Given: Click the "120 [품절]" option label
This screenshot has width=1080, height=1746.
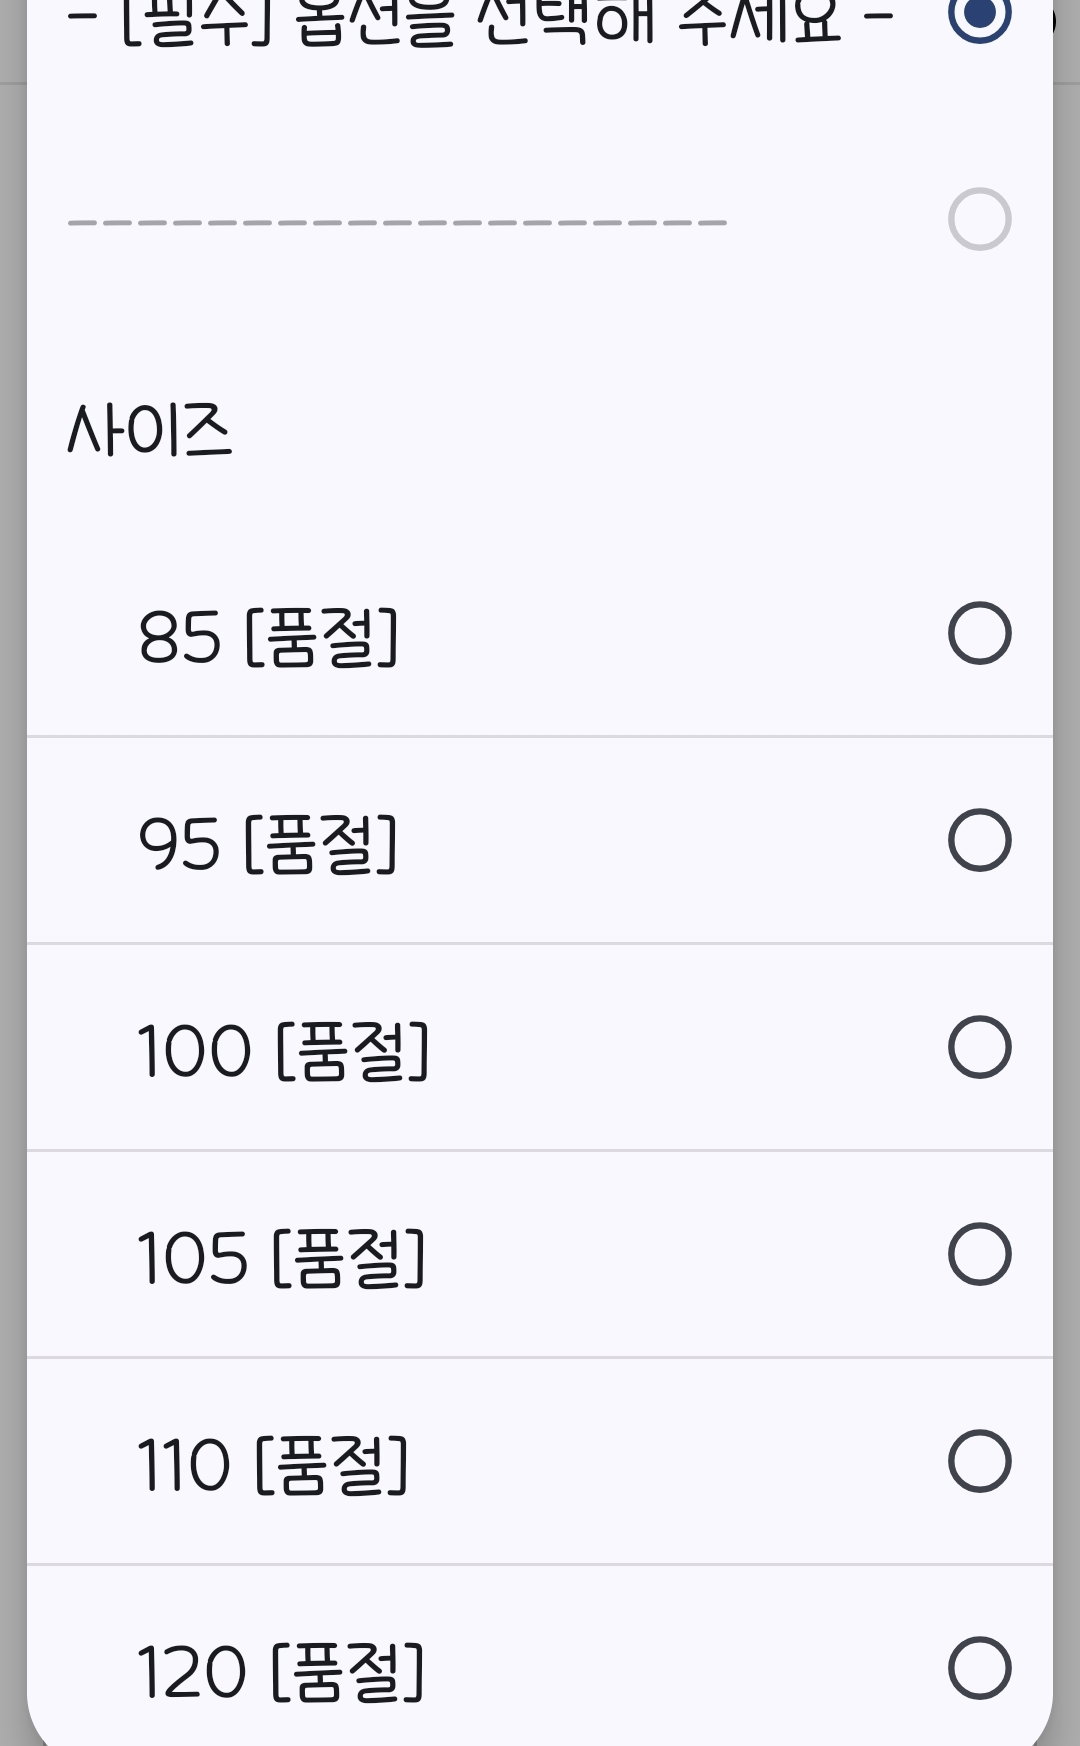Looking at the screenshot, I should coord(282,1672).
